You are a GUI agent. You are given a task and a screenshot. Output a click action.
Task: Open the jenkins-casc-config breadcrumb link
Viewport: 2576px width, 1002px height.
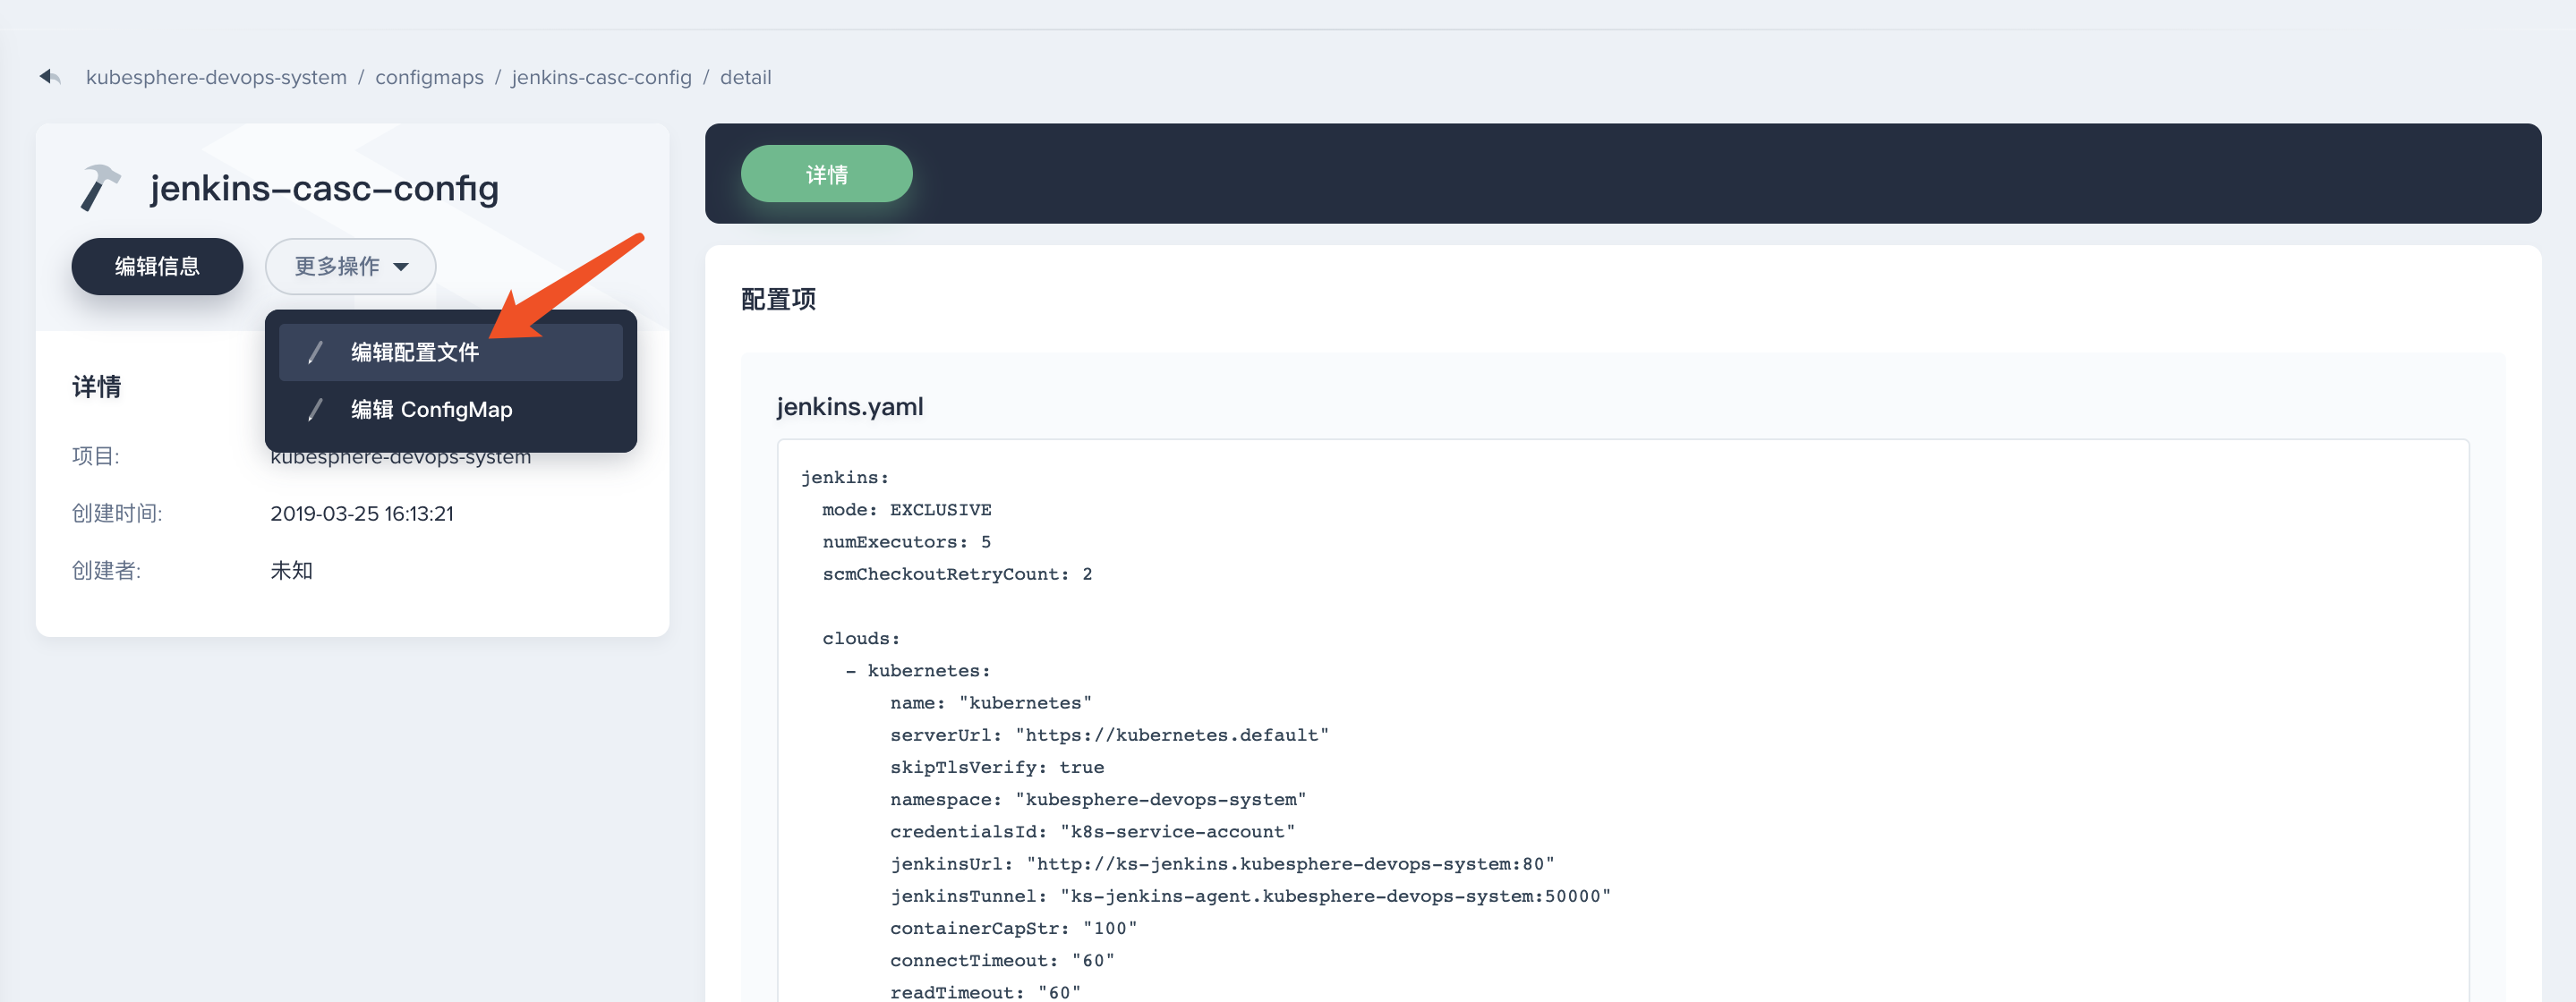pyautogui.click(x=601, y=76)
